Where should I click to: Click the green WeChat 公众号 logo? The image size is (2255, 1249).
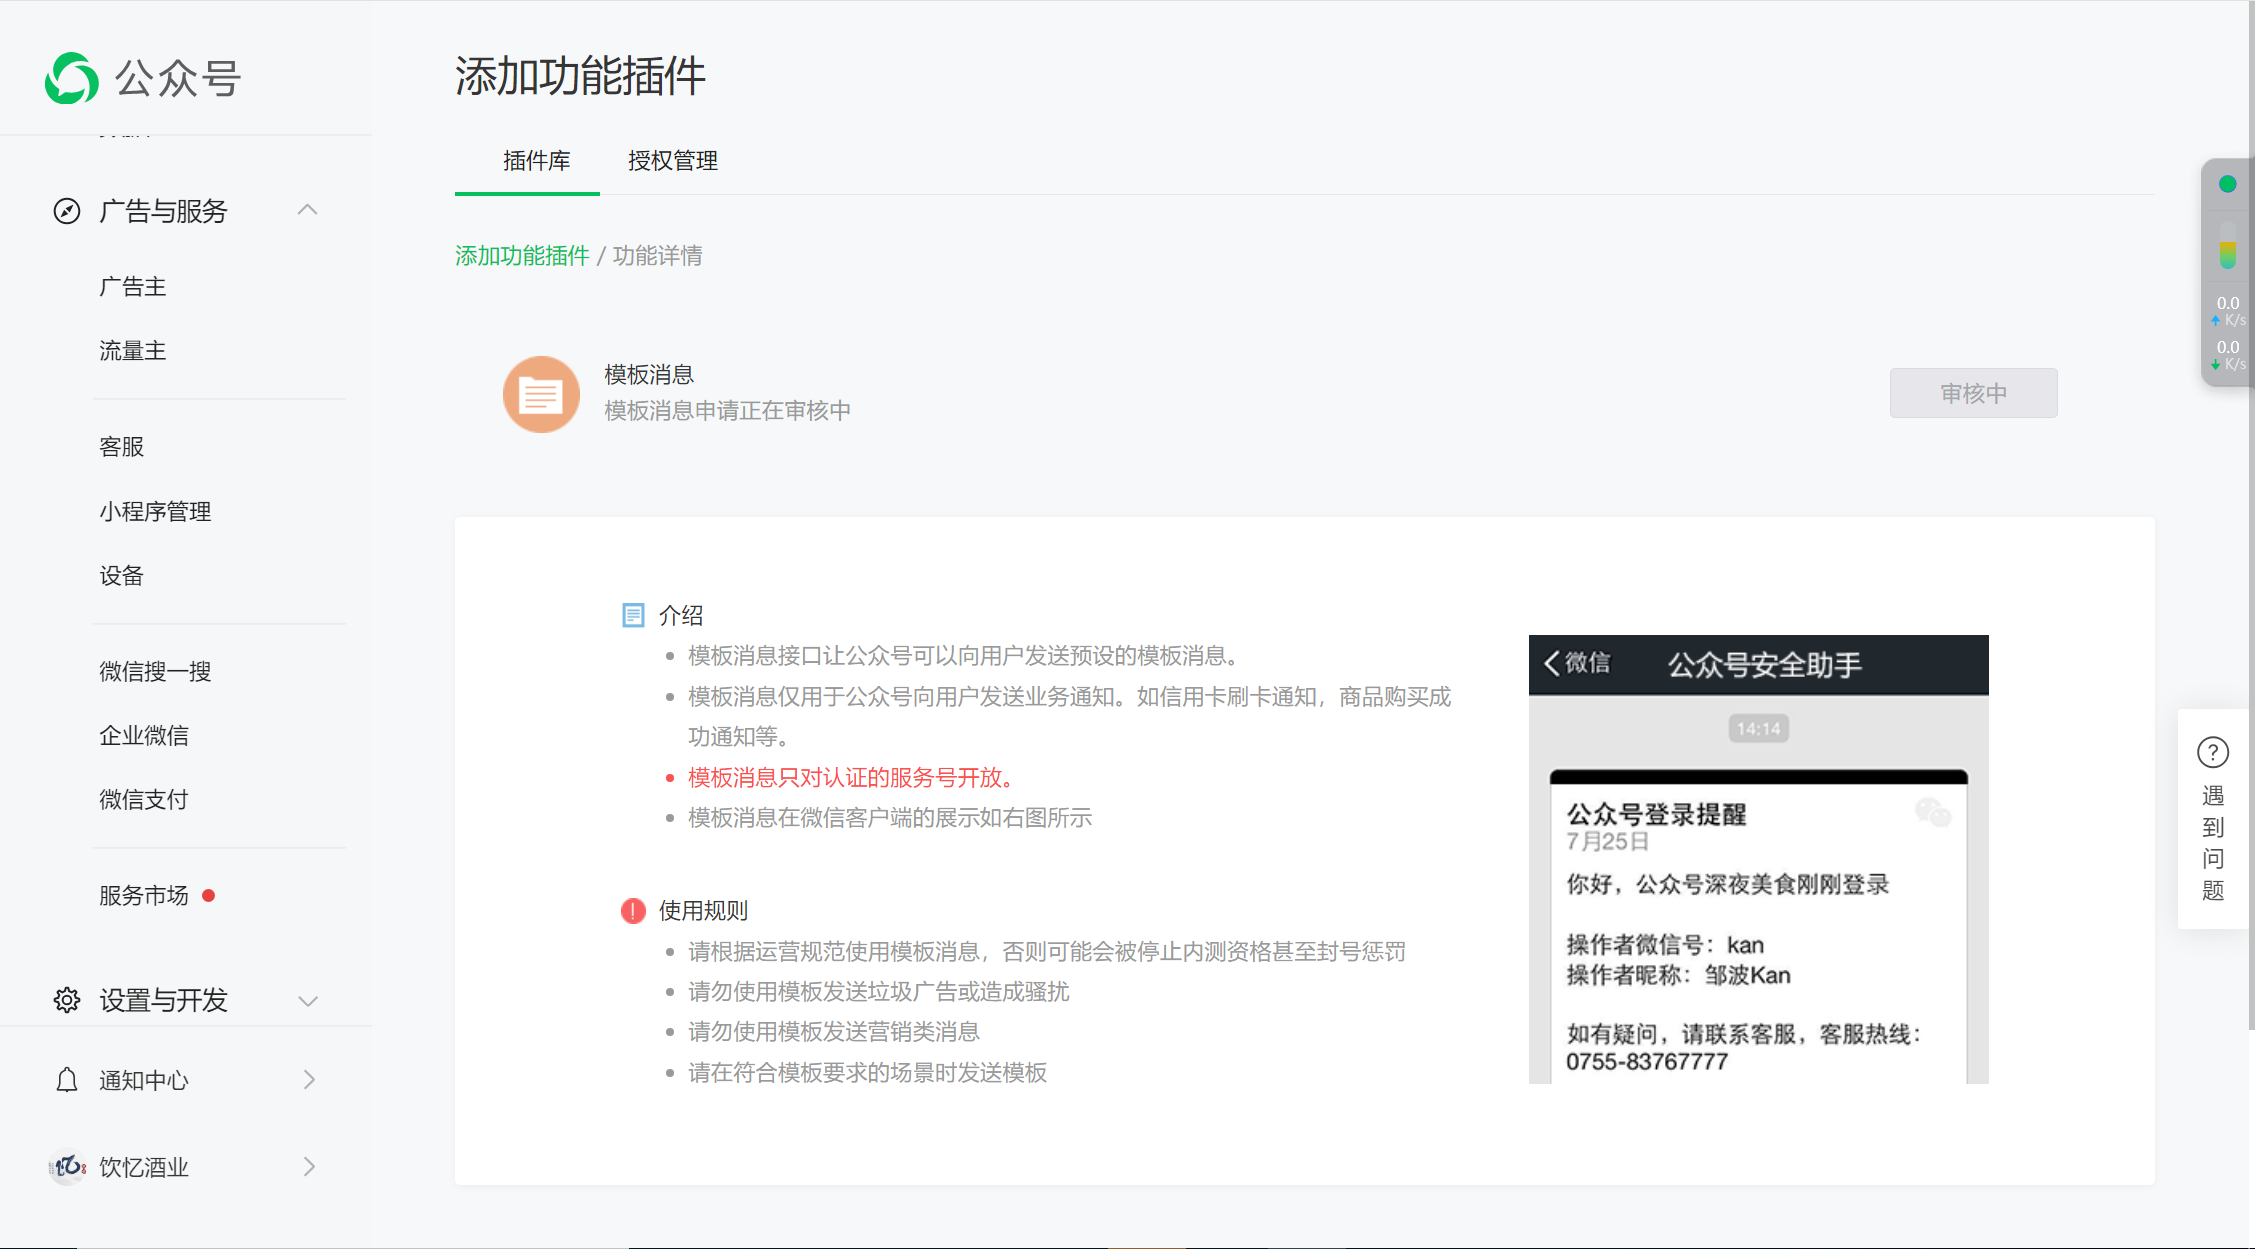(x=72, y=78)
